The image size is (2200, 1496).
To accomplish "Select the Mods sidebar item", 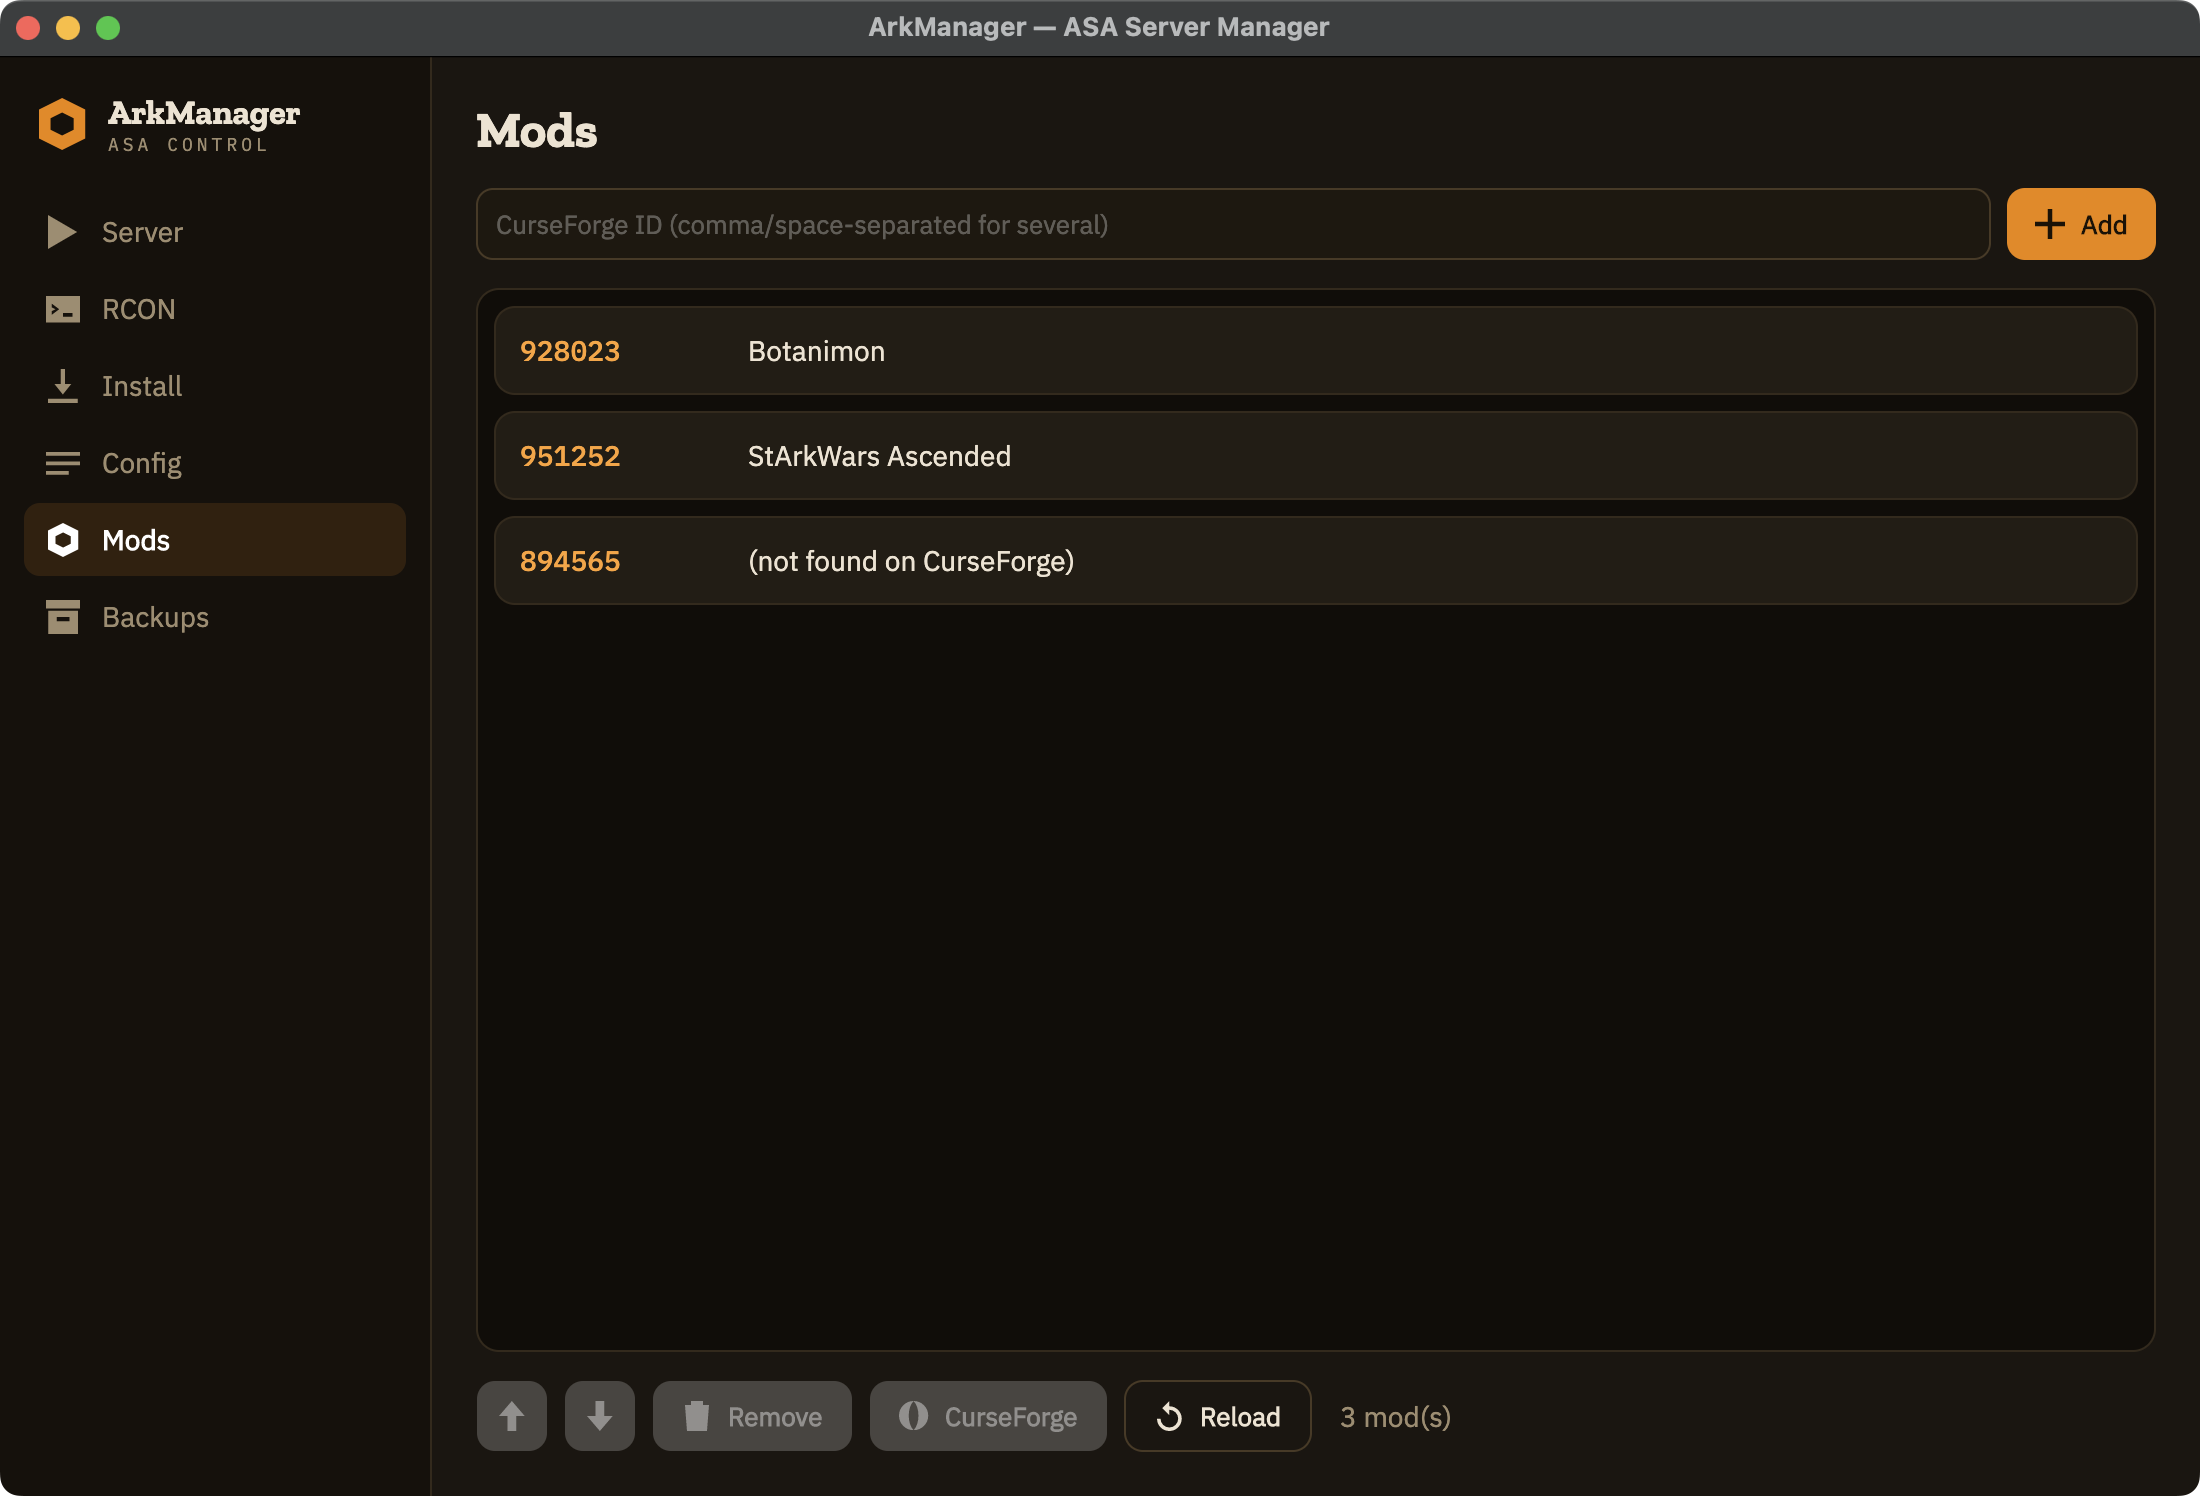I will (x=214, y=540).
